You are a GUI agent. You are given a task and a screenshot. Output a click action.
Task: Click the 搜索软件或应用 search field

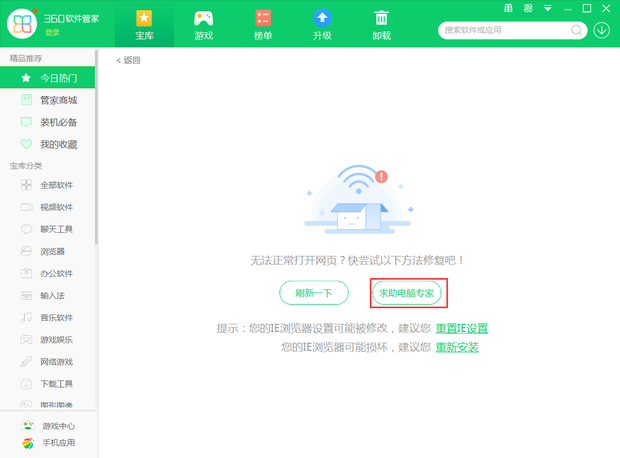(500, 30)
